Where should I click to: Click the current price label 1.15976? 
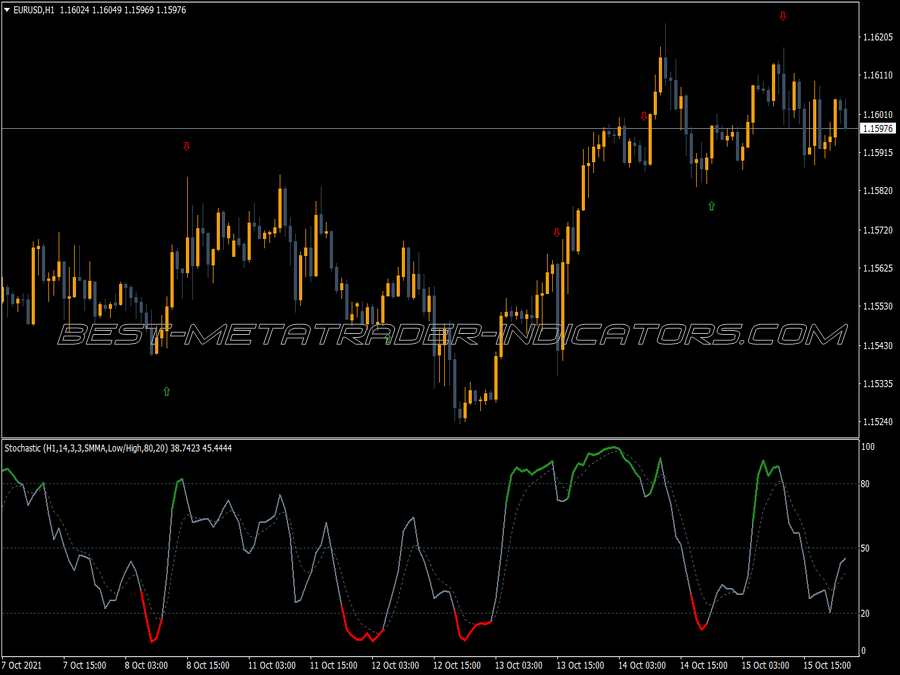pos(878,129)
